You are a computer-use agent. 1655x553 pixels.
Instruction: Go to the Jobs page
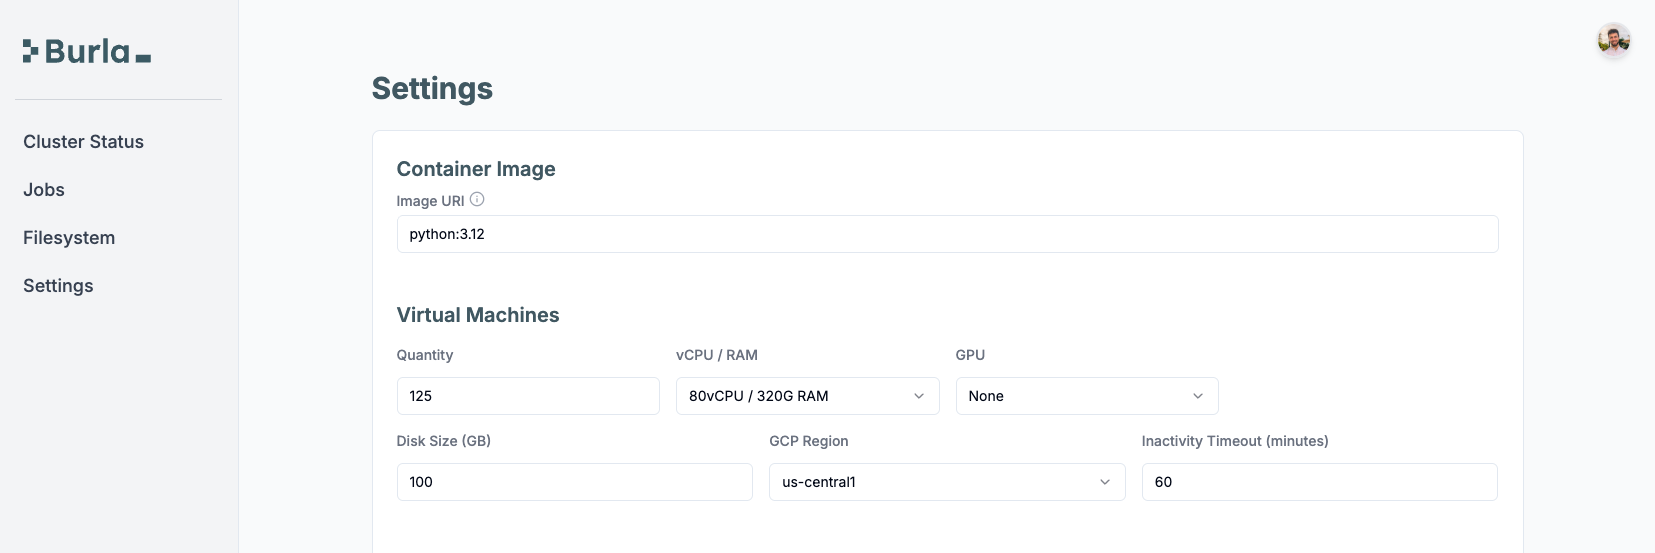click(x=44, y=190)
